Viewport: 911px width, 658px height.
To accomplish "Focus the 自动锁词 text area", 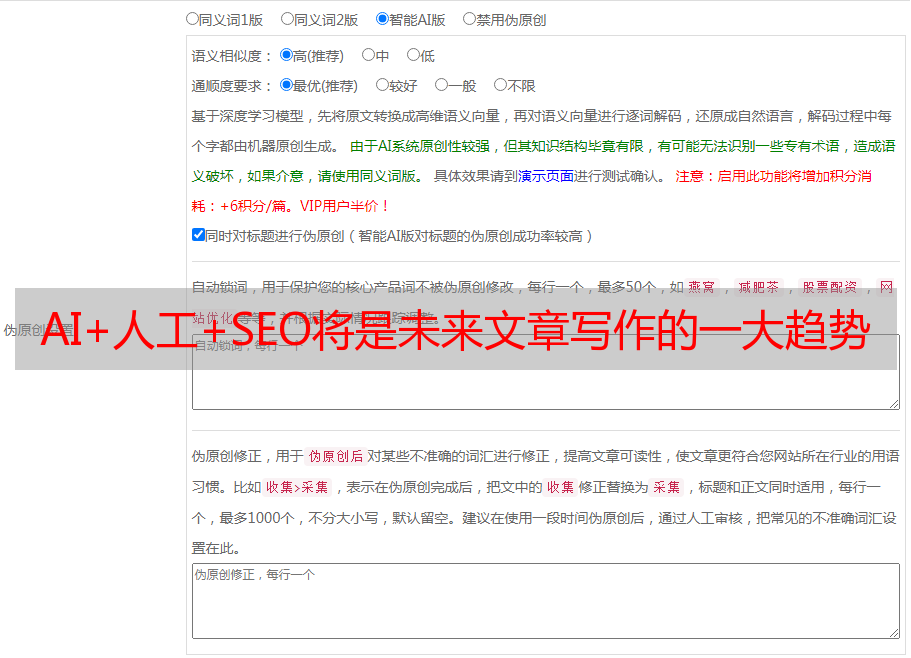I will pos(546,372).
